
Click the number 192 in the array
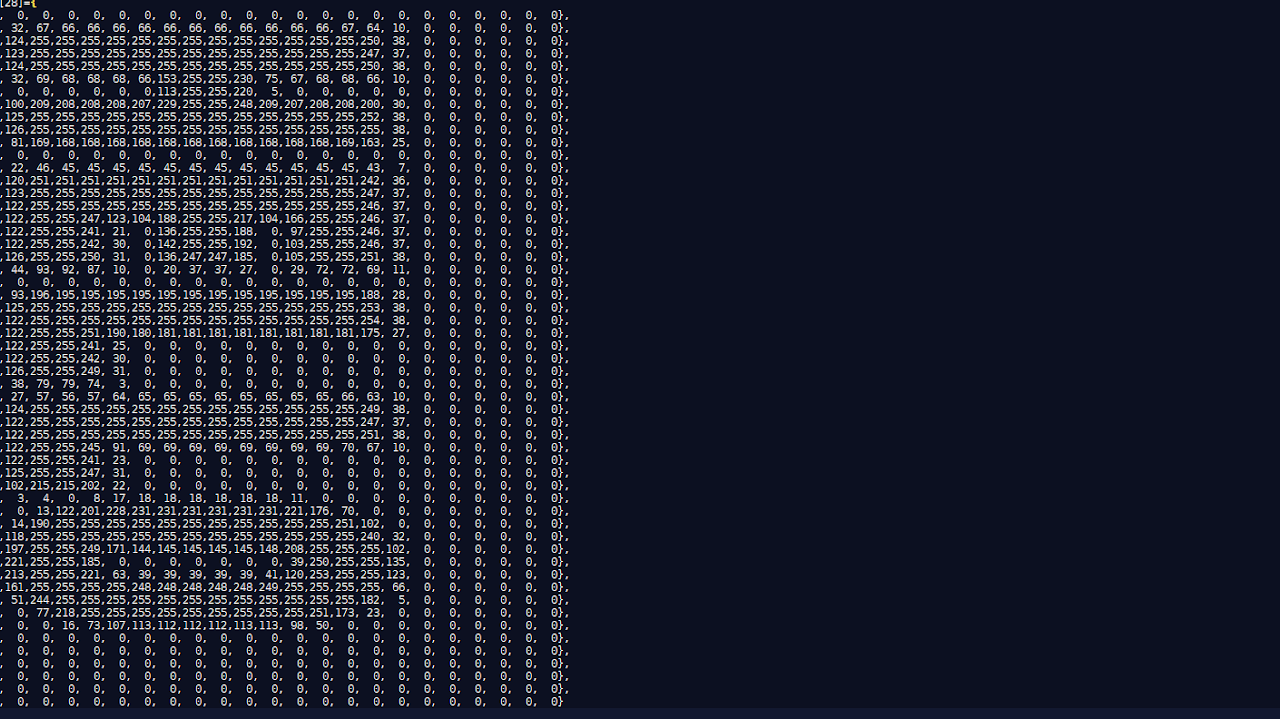(244, 244)
